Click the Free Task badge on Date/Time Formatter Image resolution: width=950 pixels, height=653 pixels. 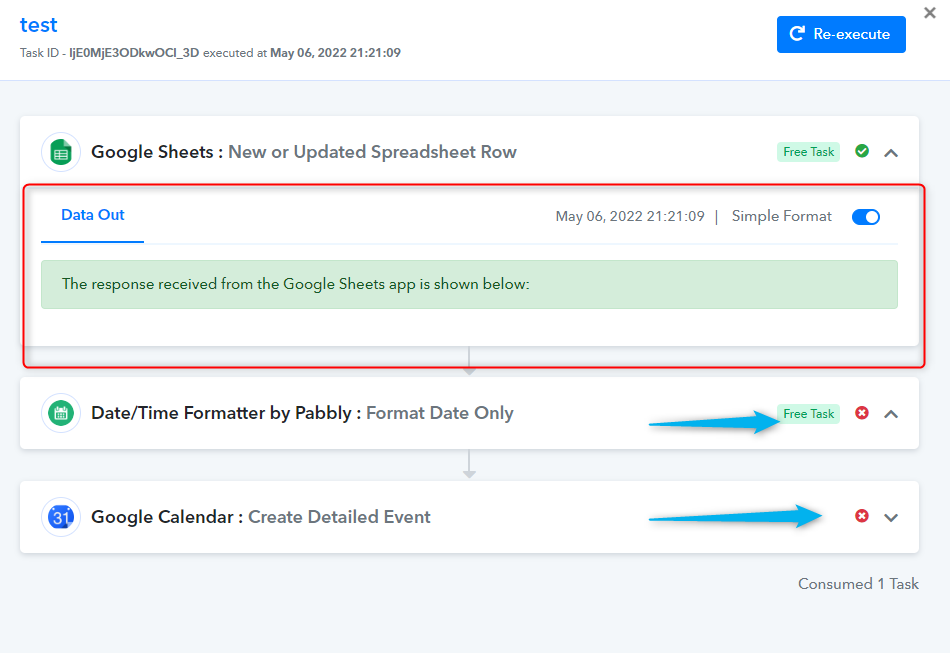[808, 414]
